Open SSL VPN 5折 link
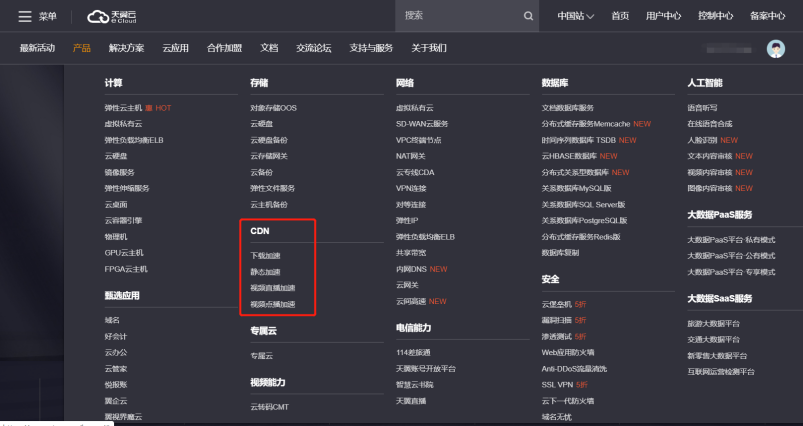Image resolution: width=803 pixels, height=426 pixels. click(x=564, y=385)
